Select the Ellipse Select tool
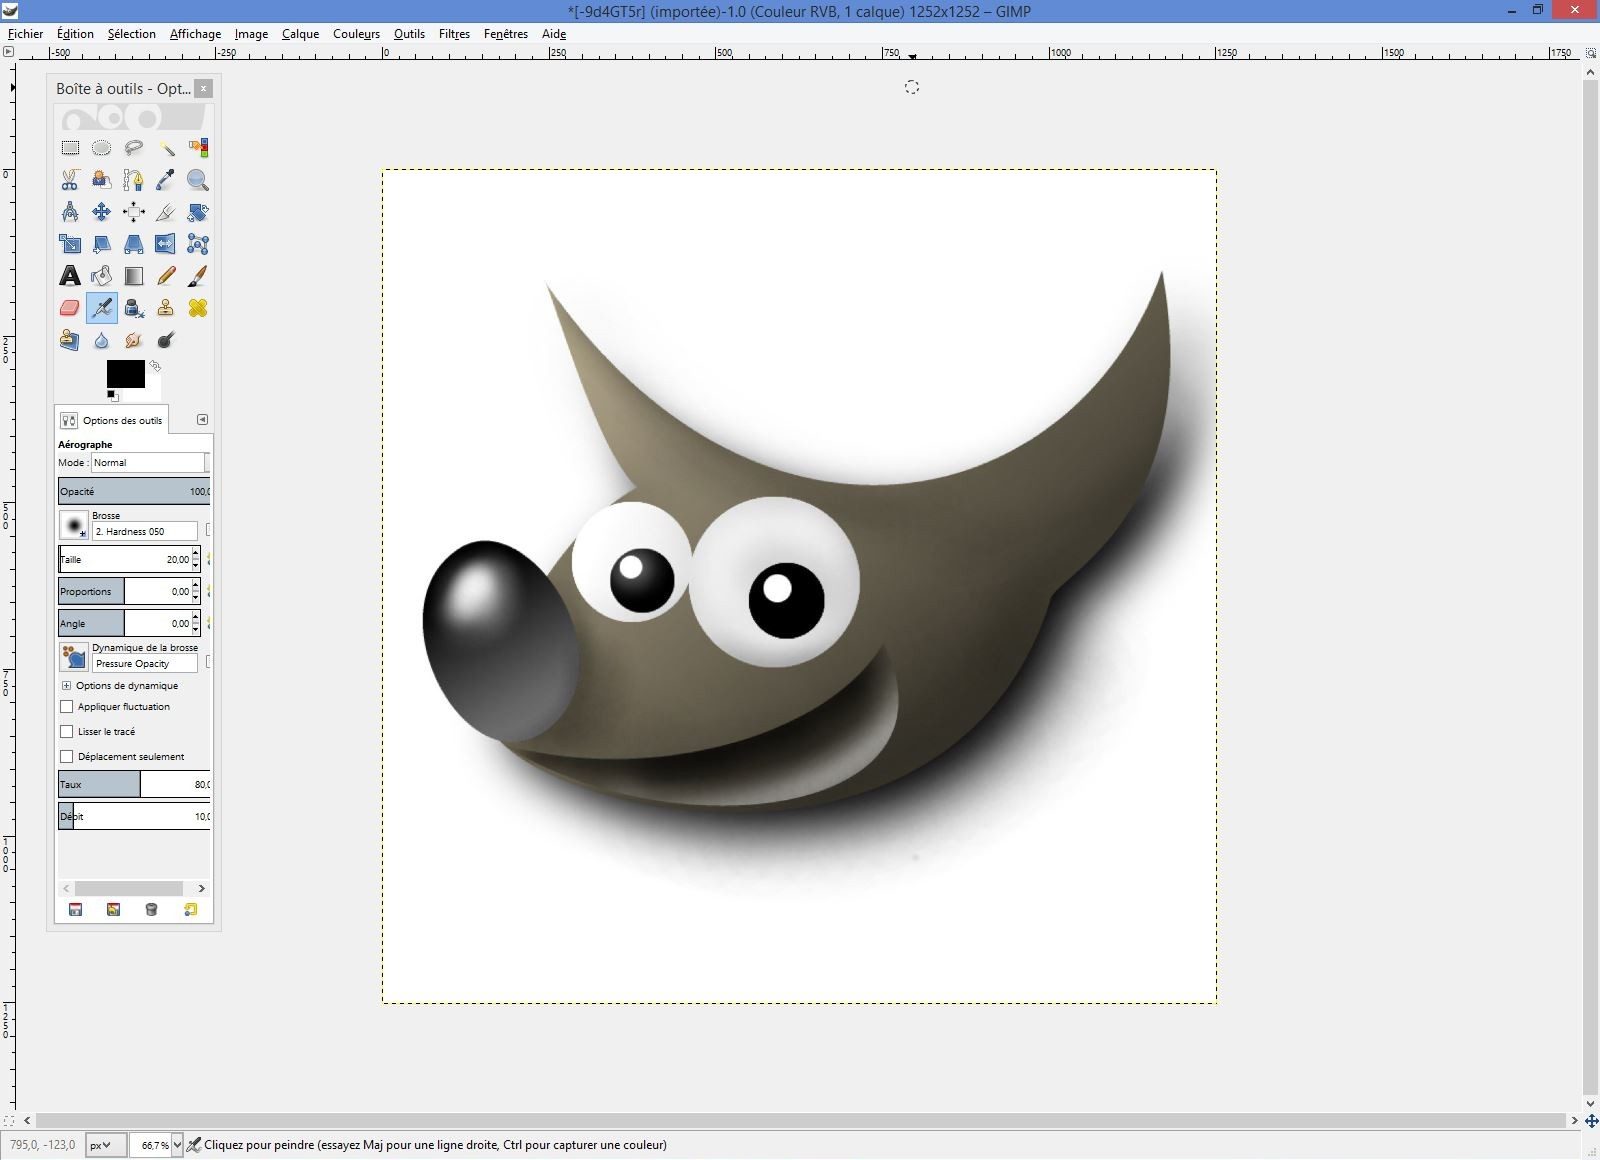 (x=102, y=148)
